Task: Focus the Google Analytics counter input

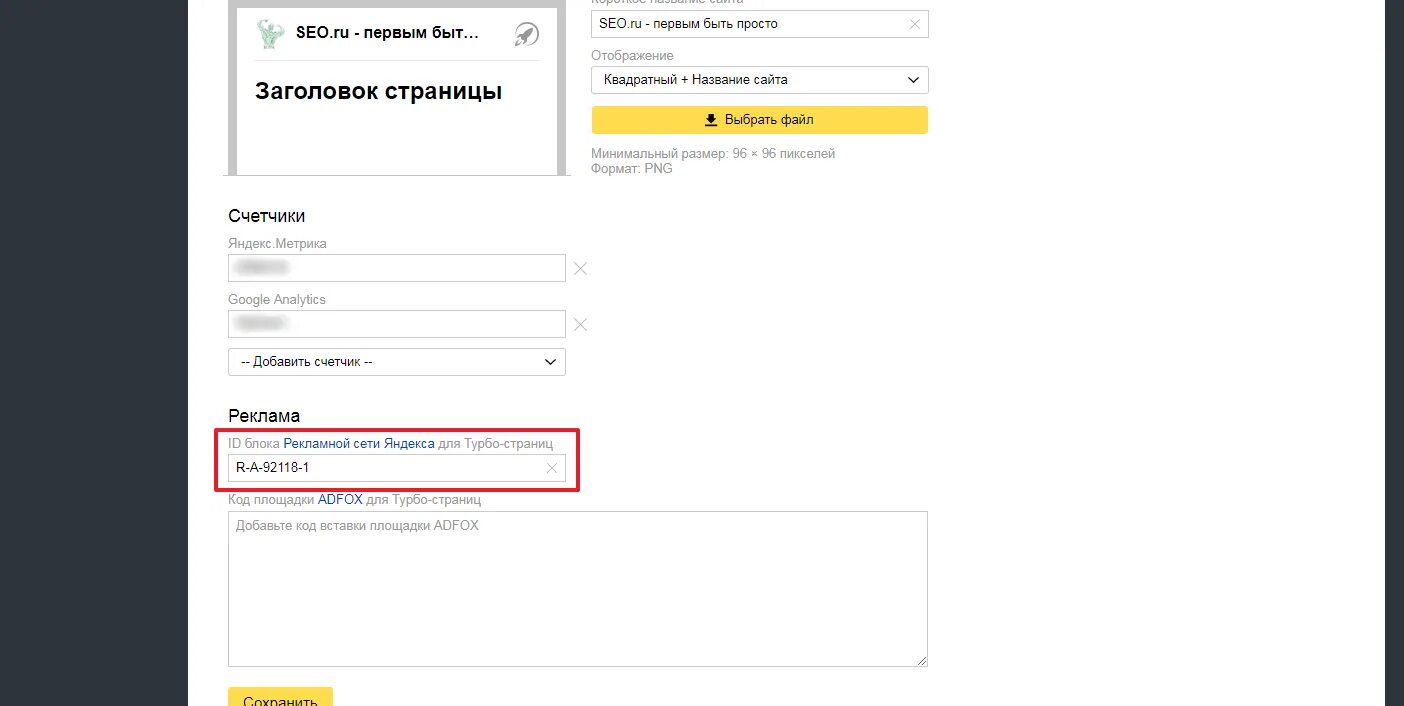Action: [397, 324]
